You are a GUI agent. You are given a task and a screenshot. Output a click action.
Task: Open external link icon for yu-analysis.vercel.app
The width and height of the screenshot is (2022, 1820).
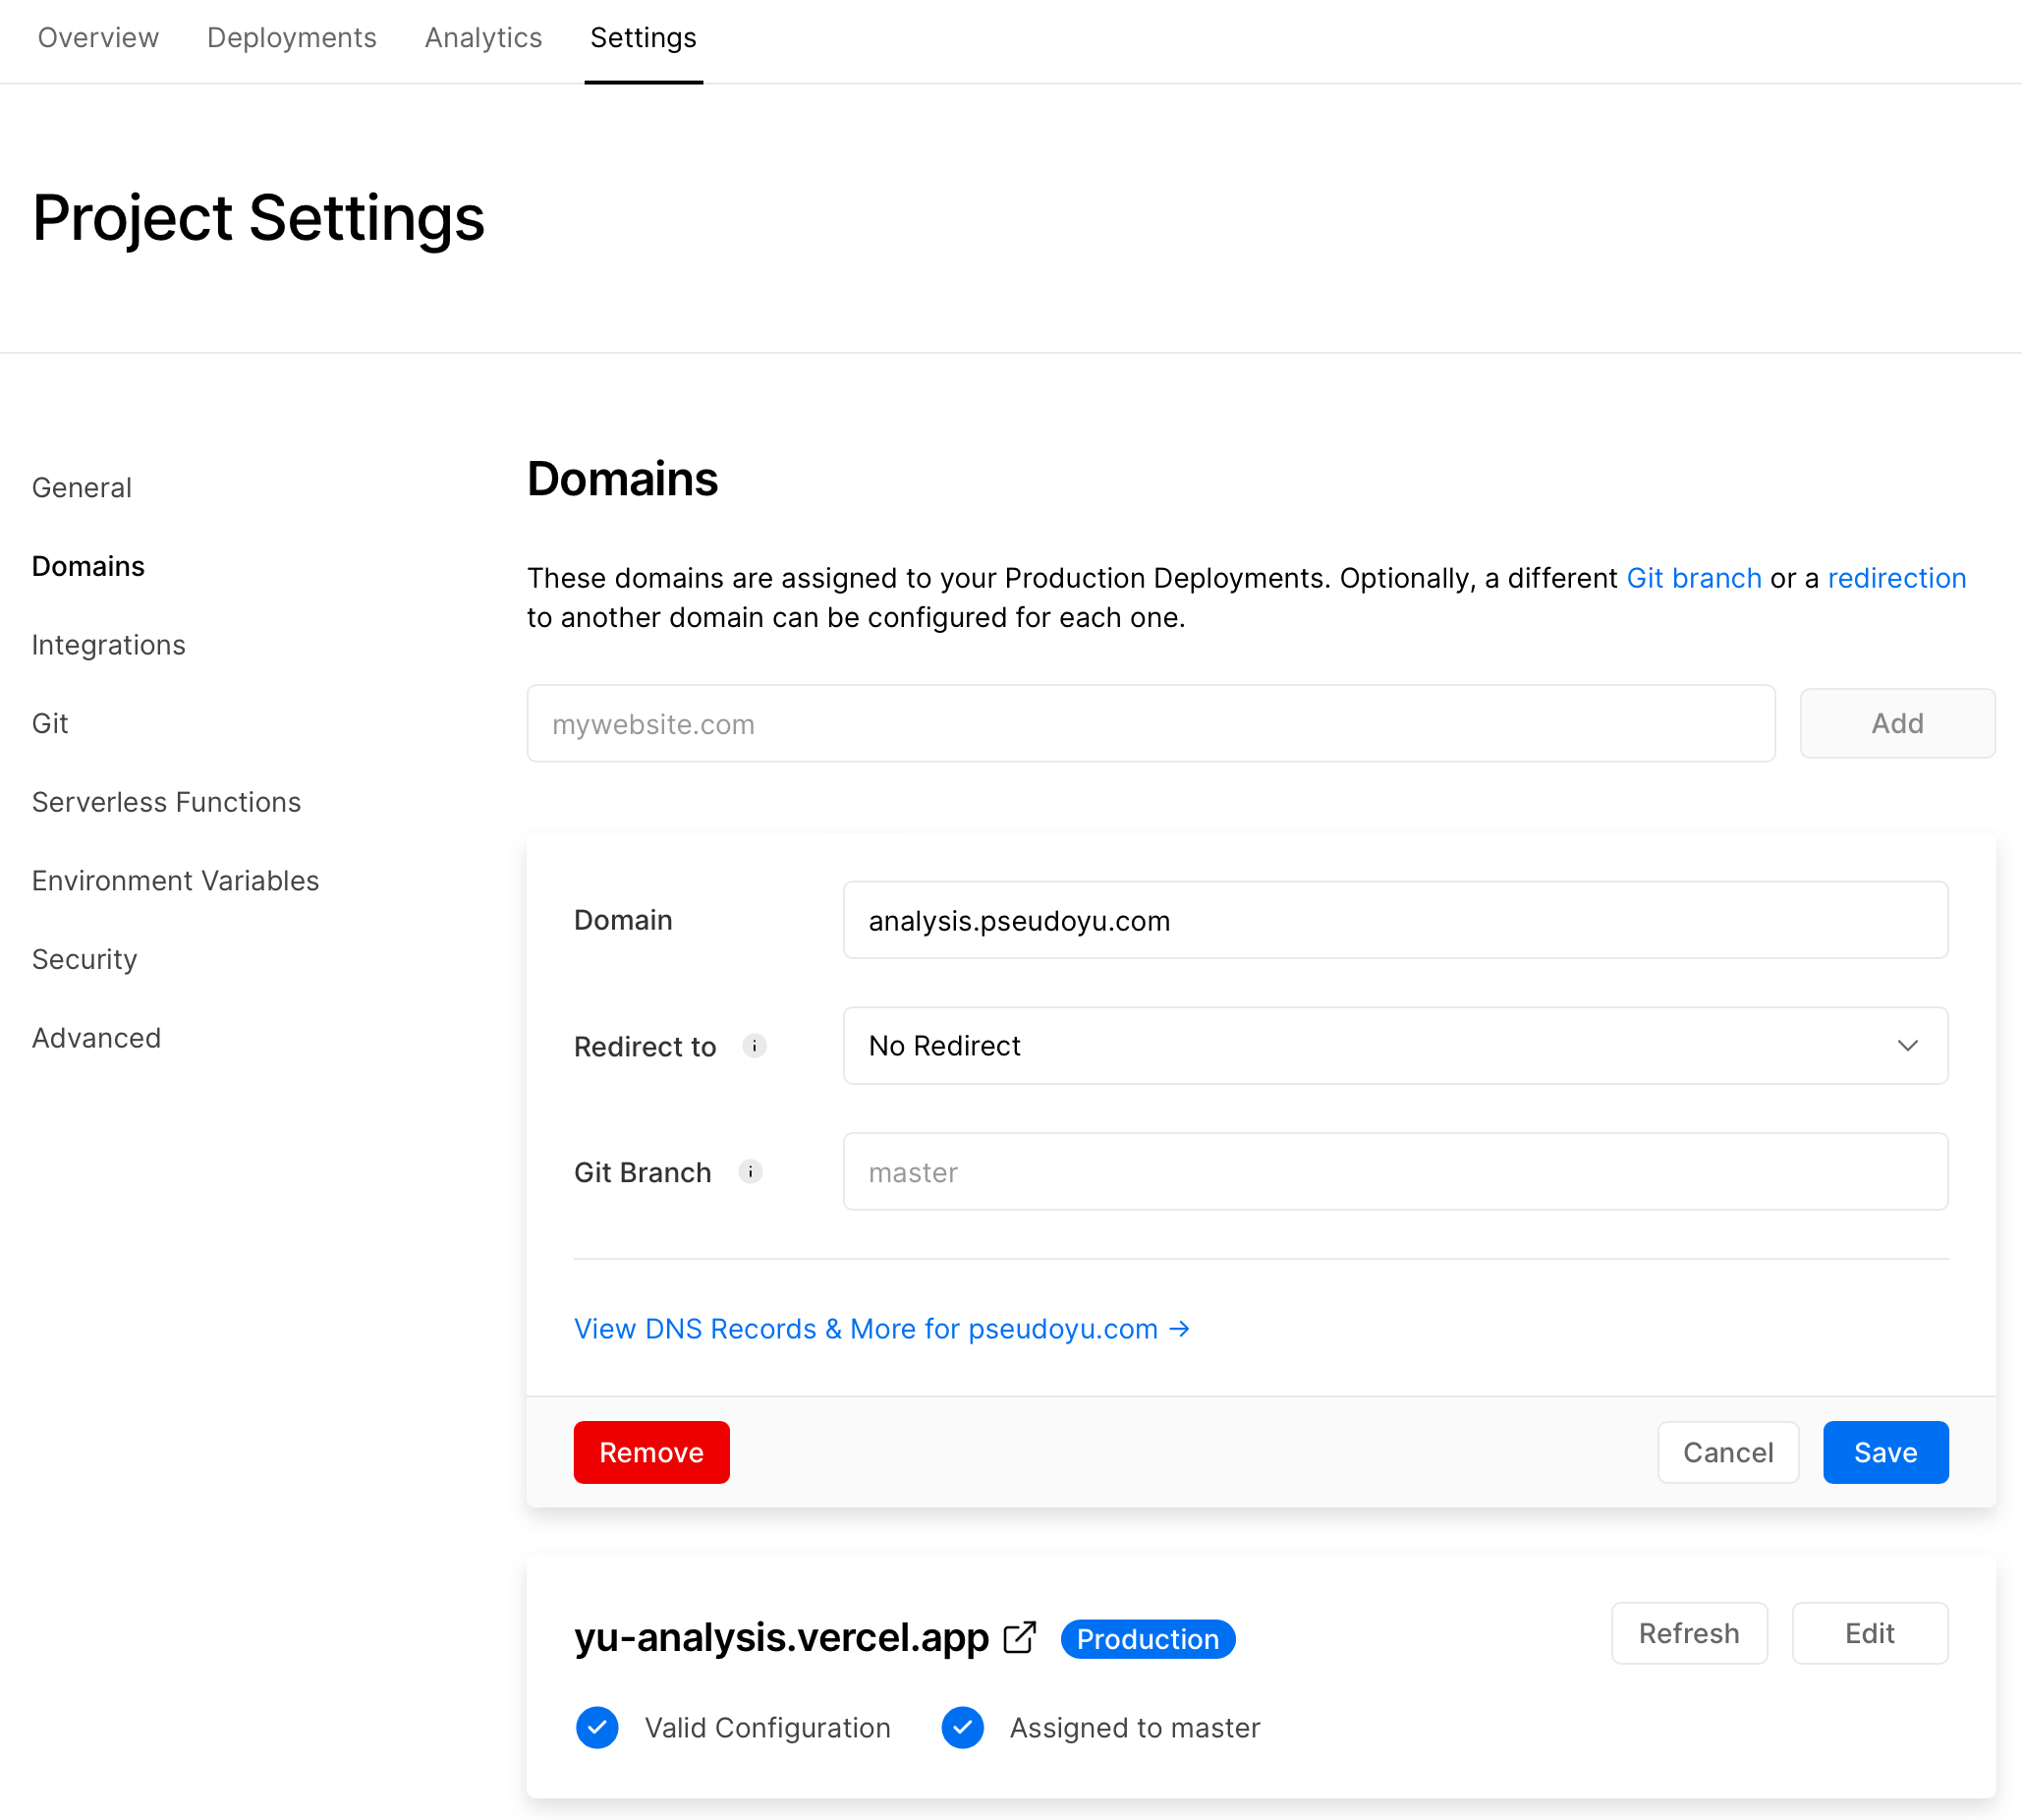click(1019, 1638)
